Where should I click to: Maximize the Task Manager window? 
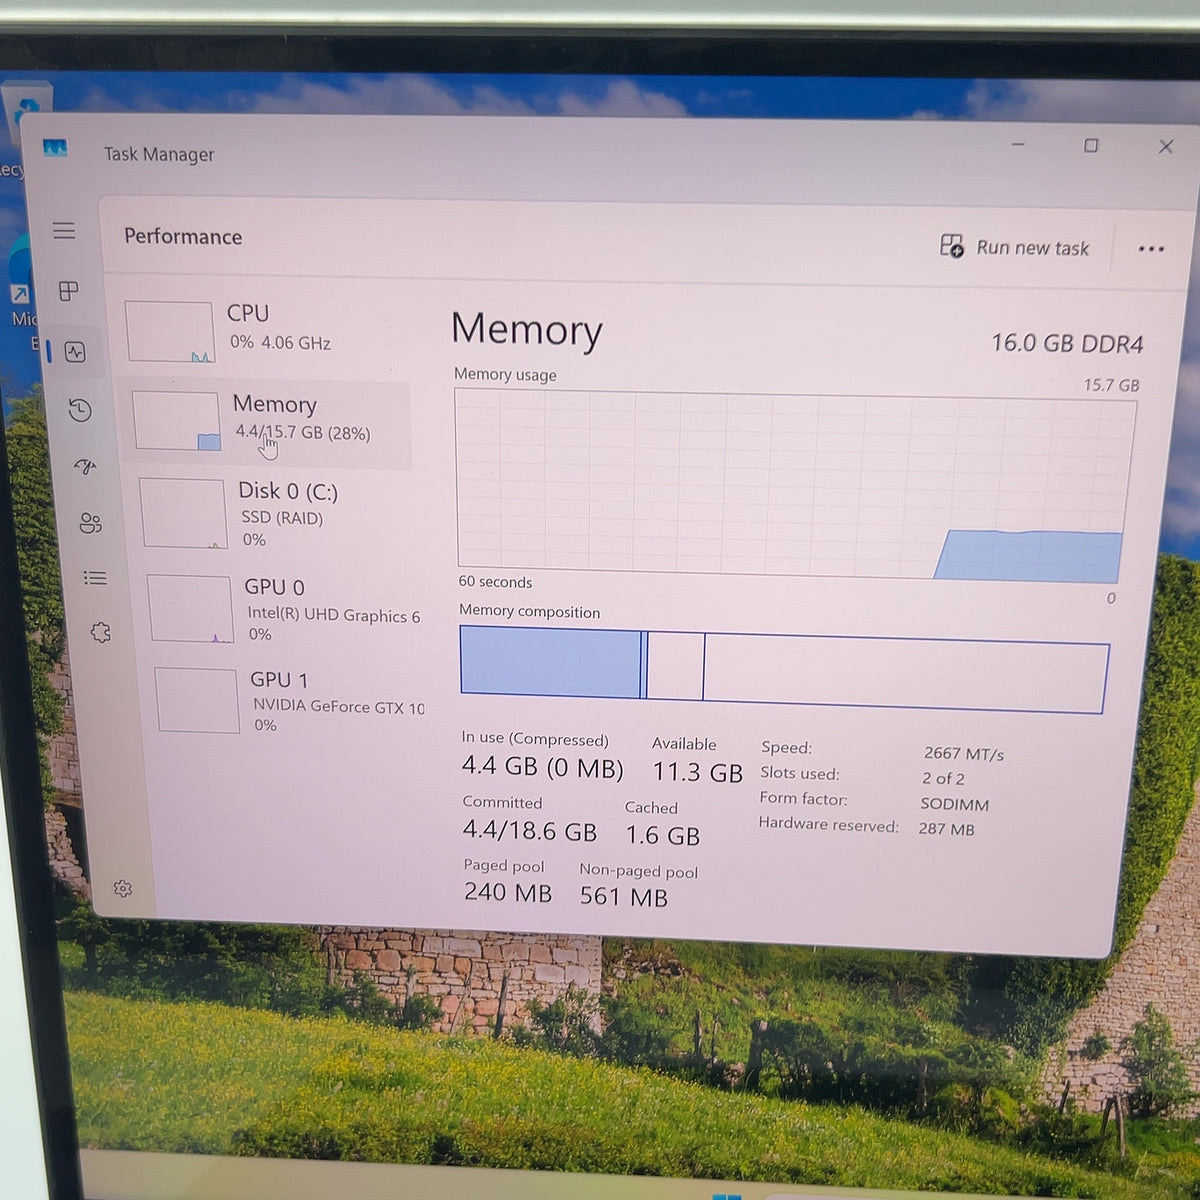point(1091,146)
